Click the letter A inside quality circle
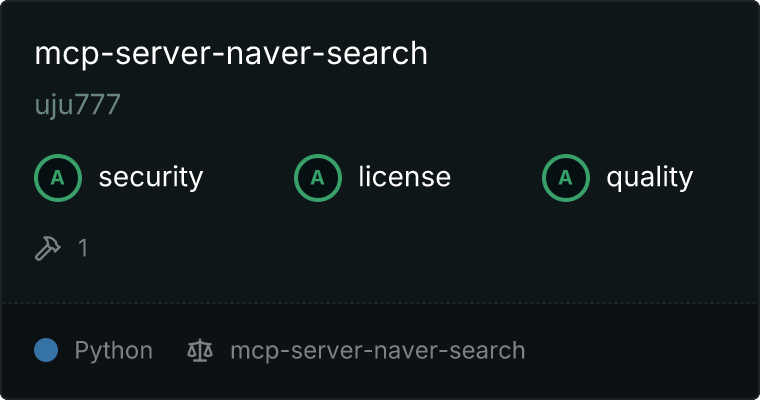The image size is (760, 400). (x=566, y=178)
